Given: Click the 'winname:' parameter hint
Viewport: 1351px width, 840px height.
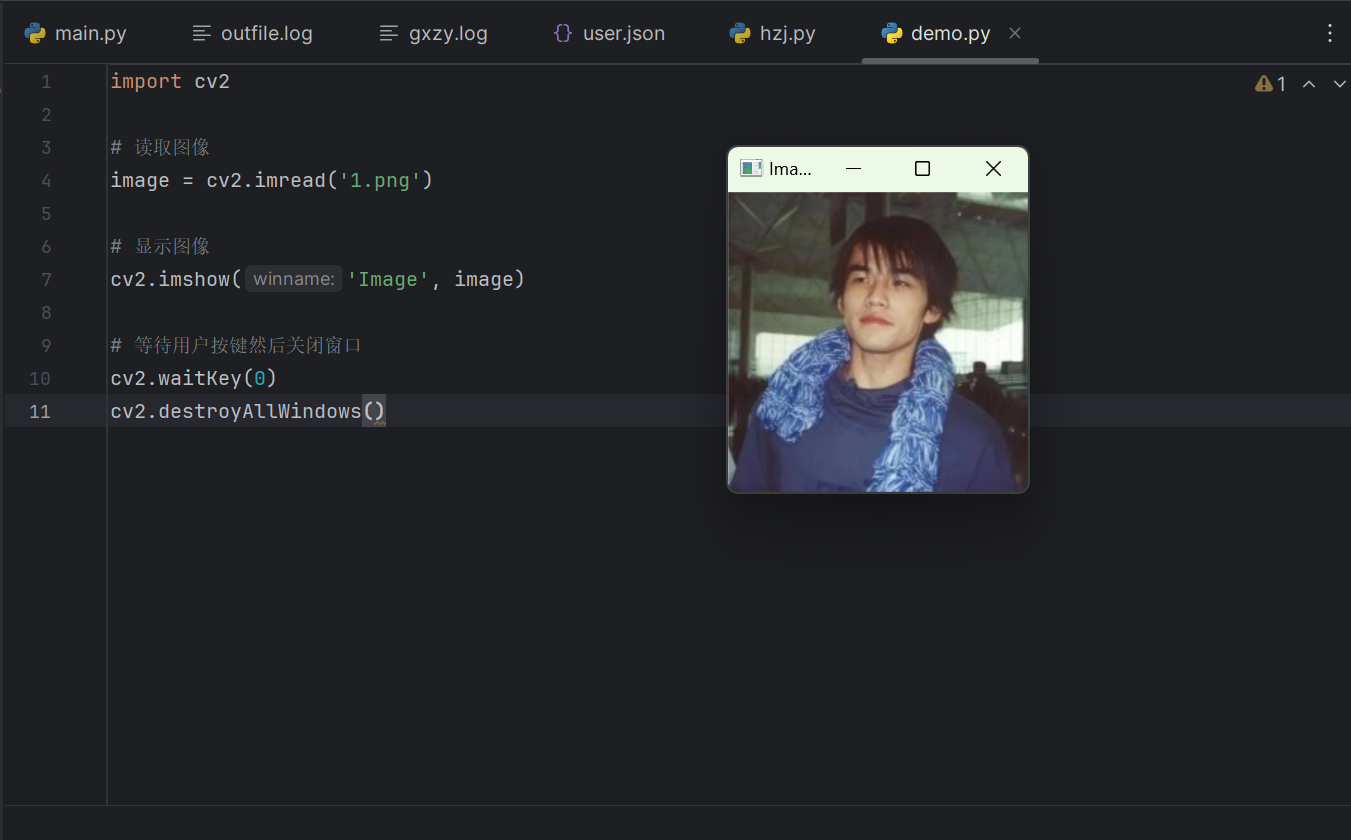Looking at the screenshot, I should pos(294,280).
